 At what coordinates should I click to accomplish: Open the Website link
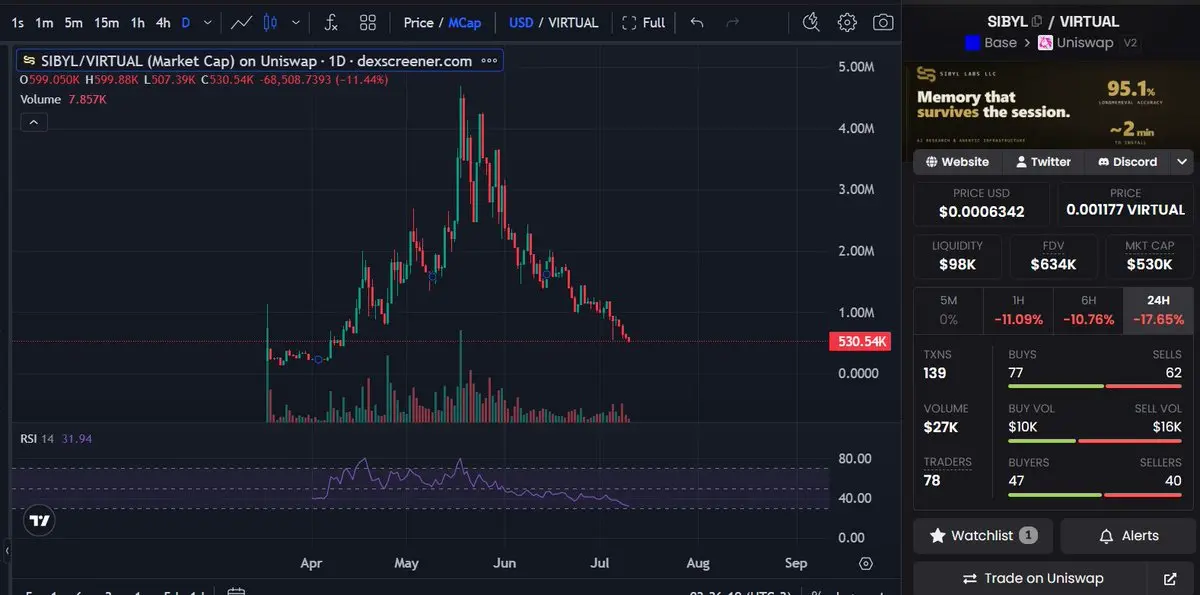(x=957, y=161)
